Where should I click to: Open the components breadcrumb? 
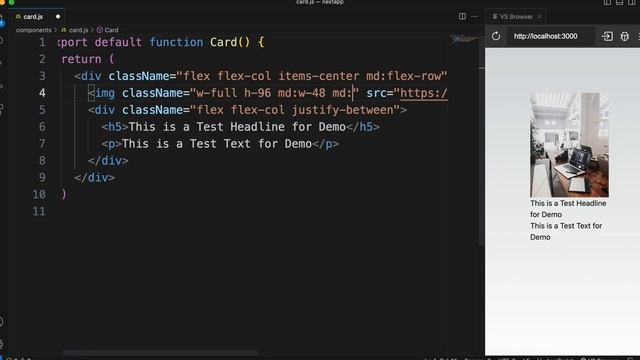click(33, 30)
